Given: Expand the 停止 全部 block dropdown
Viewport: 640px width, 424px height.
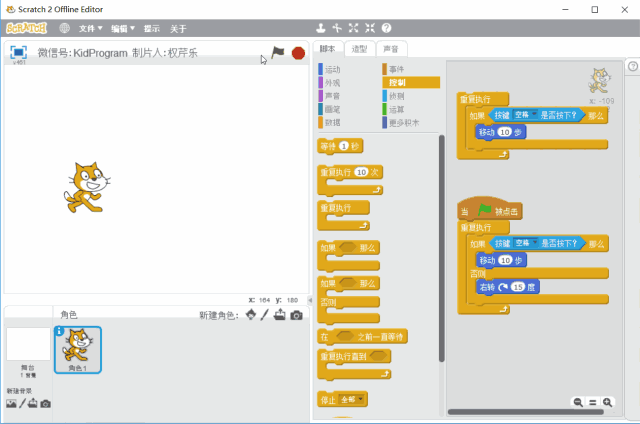Looking at the screenshot, I should pos(361,400).
